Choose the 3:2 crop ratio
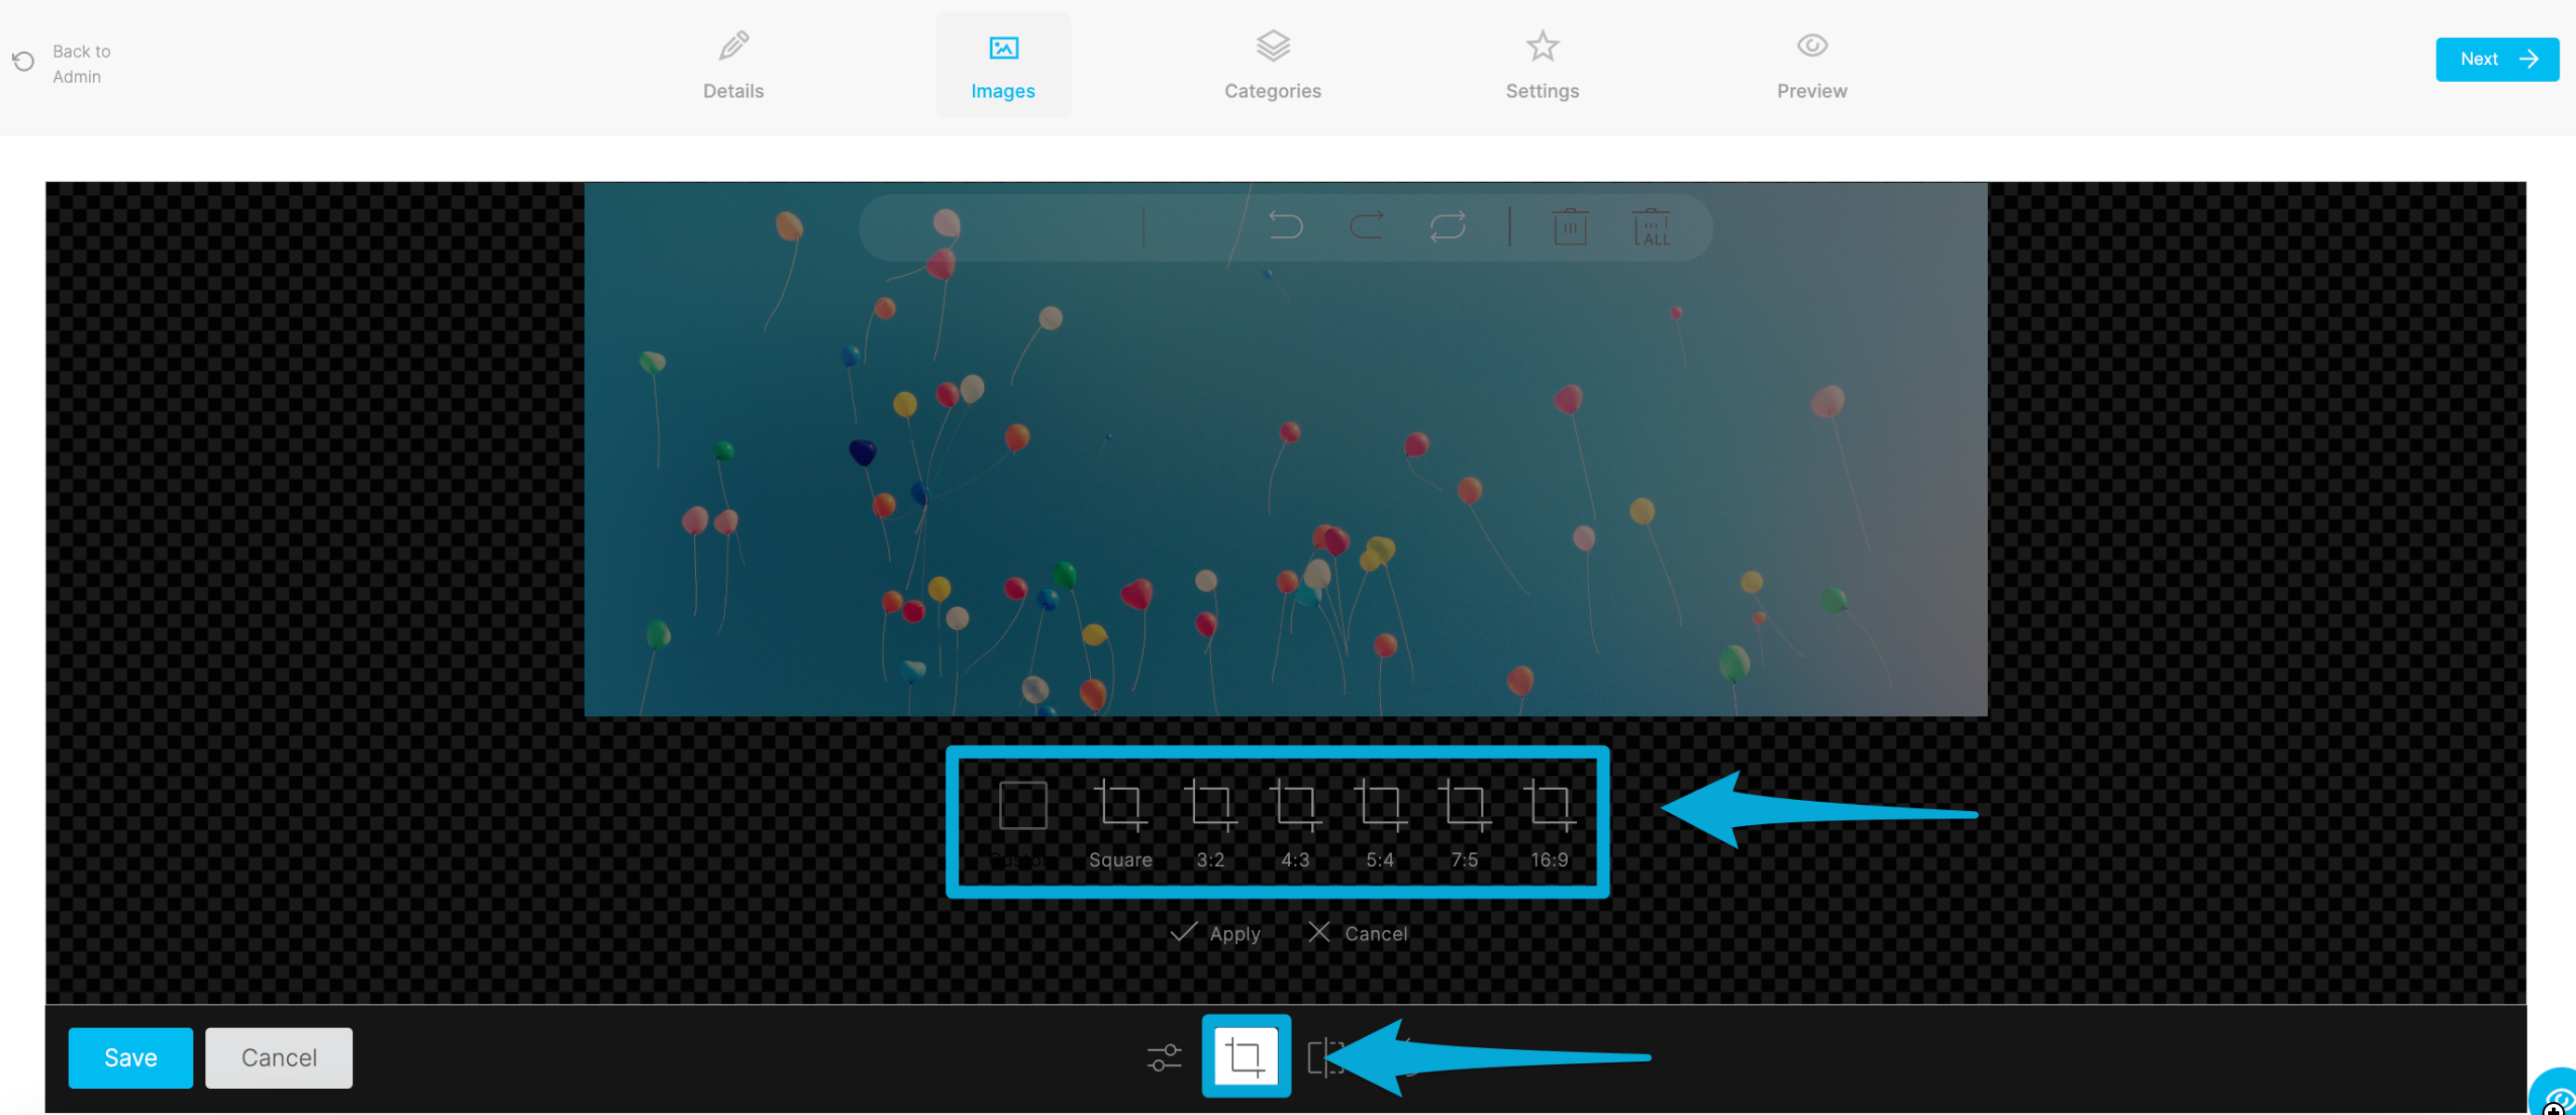The width and height of the screenshot is (2576, 1115). (x=1210, y=822)
